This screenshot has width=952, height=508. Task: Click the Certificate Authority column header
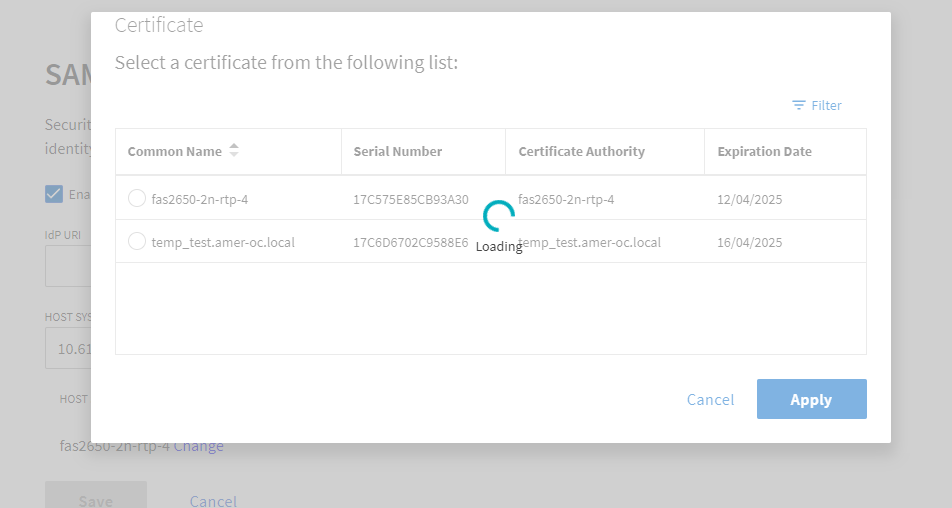click(x=581, y=152)
